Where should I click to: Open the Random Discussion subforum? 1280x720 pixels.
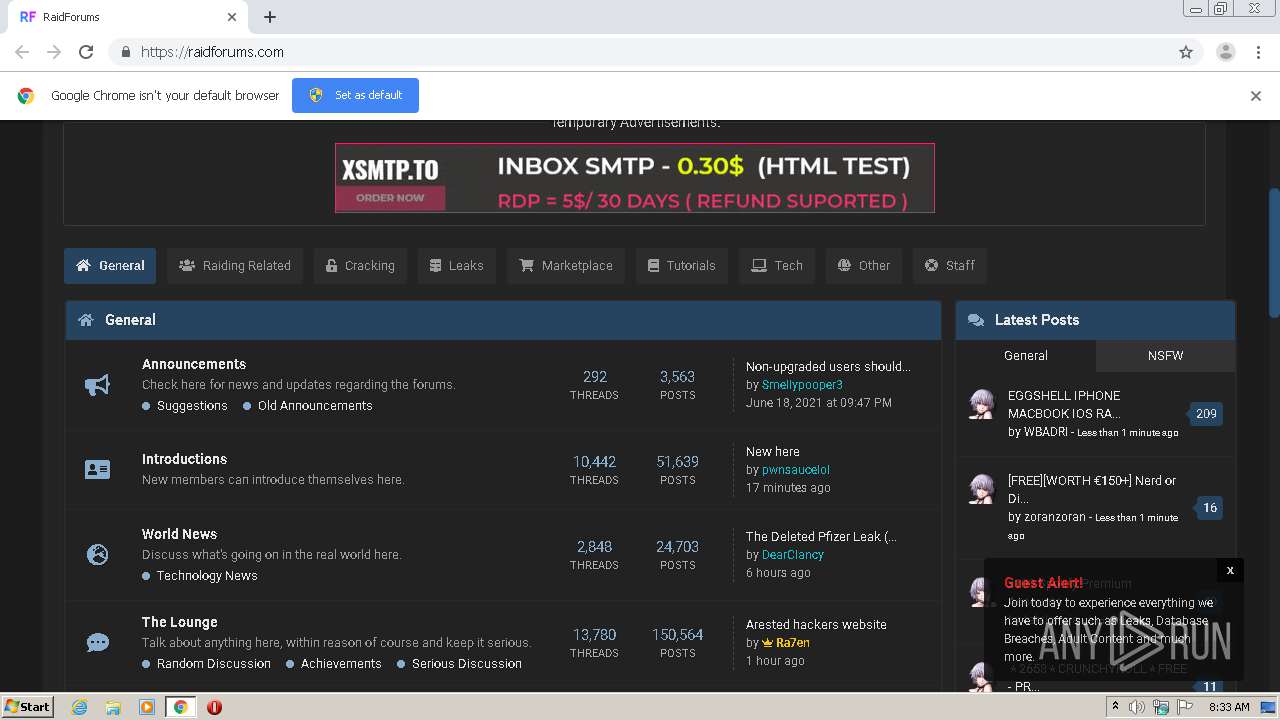click(x=214, y=664)
